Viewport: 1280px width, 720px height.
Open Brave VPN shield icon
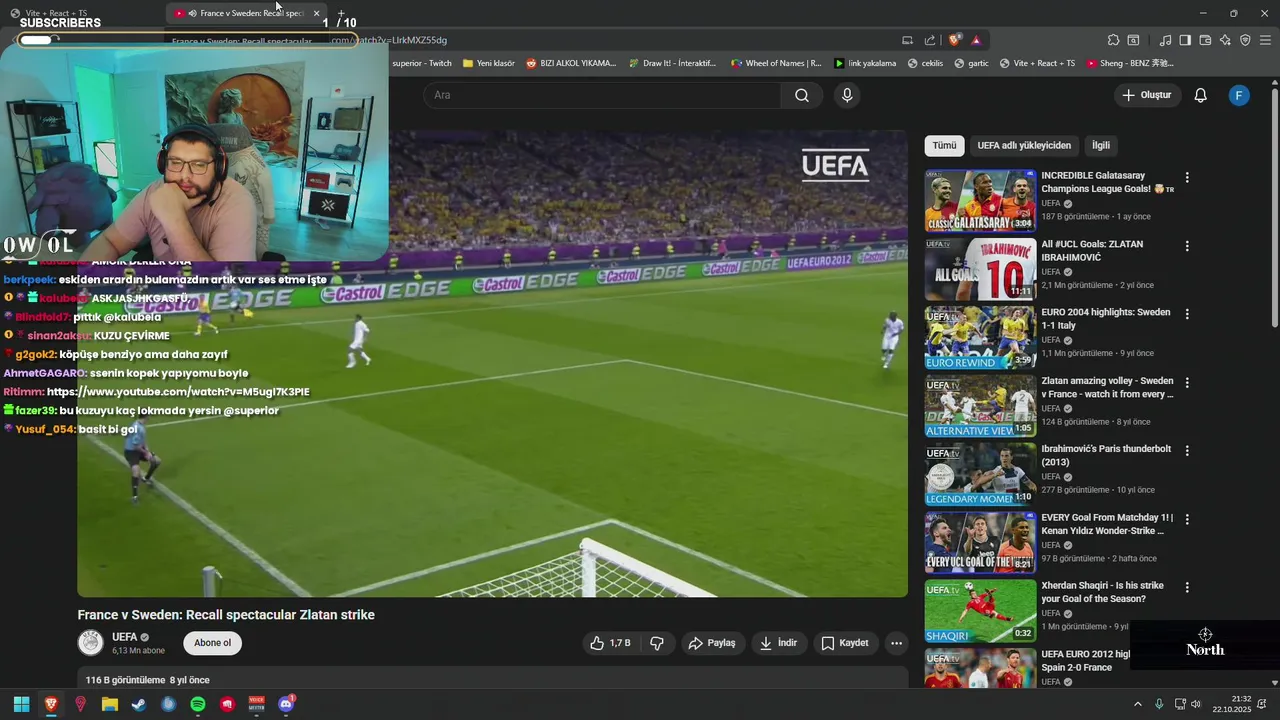click(x=1245, y=40)
